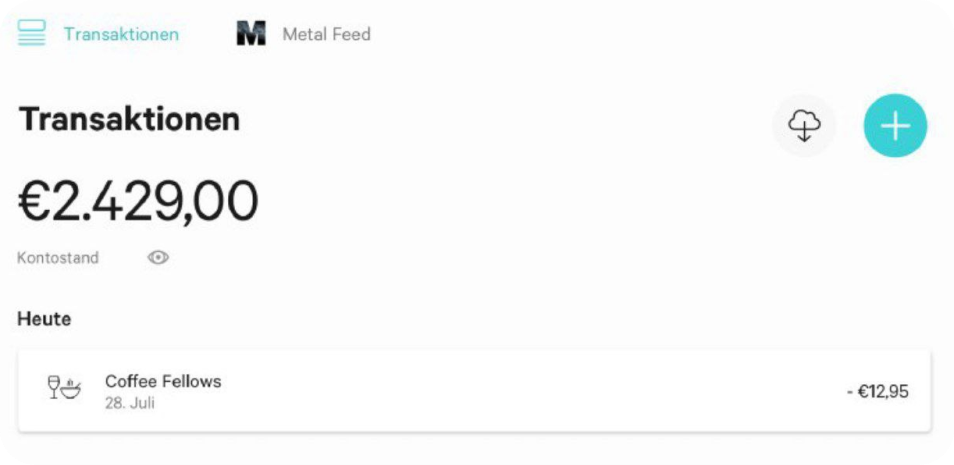Click the white plus sign in the teal circle
Viewport: 954px width, 465px height.
click(895, 126)
